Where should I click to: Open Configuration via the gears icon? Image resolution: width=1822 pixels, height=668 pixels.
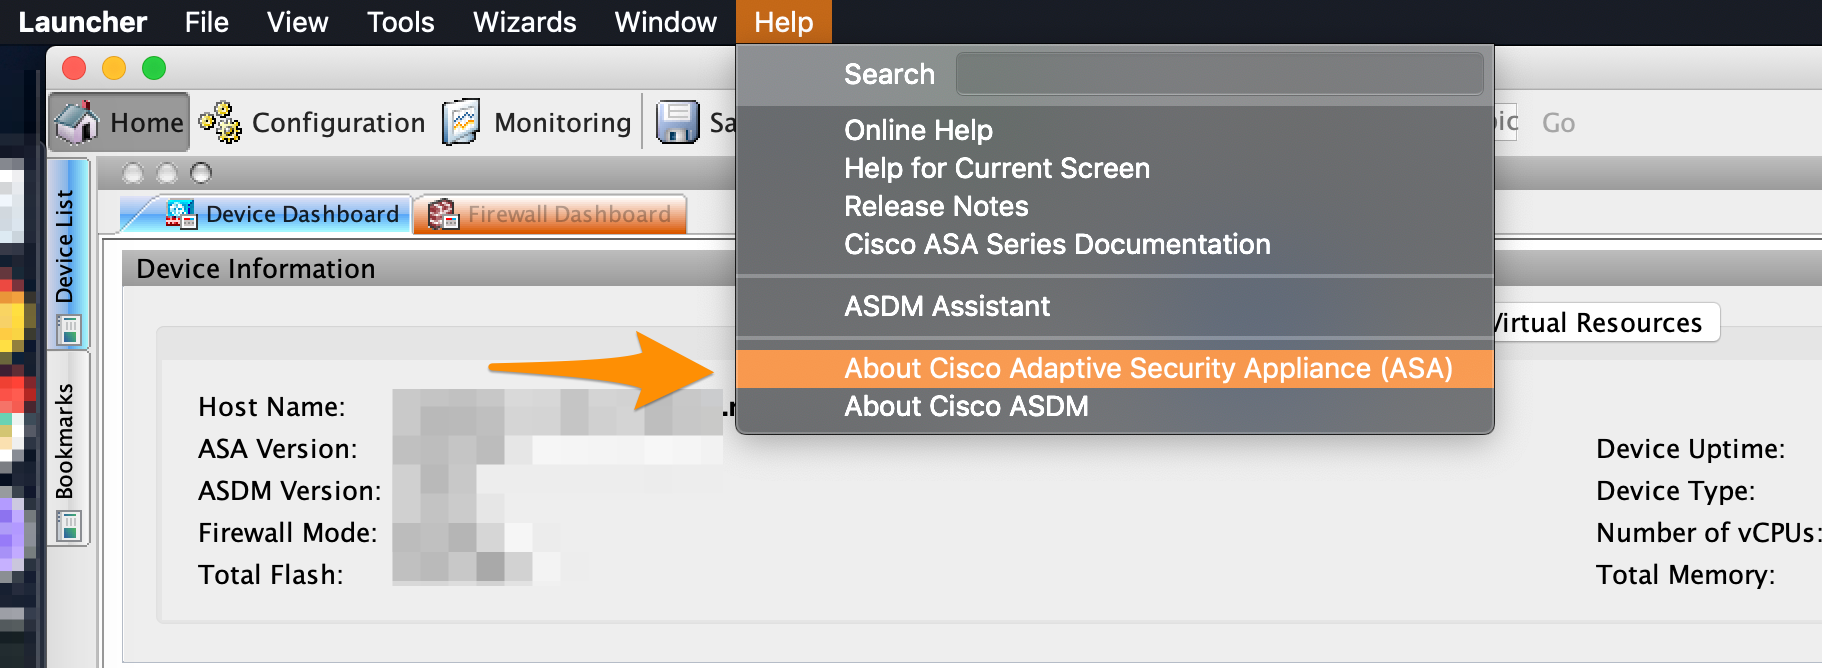tap(220, 122)
